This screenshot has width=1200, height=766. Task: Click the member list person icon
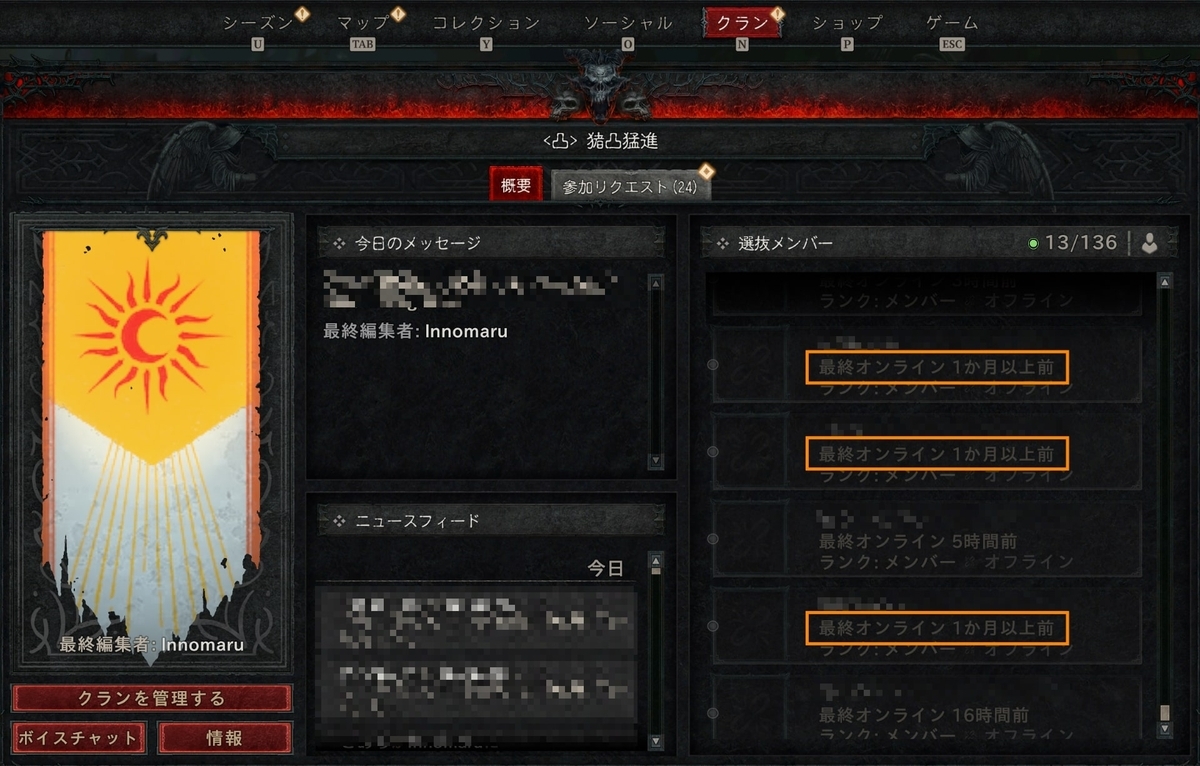(x=1149, y=243)
